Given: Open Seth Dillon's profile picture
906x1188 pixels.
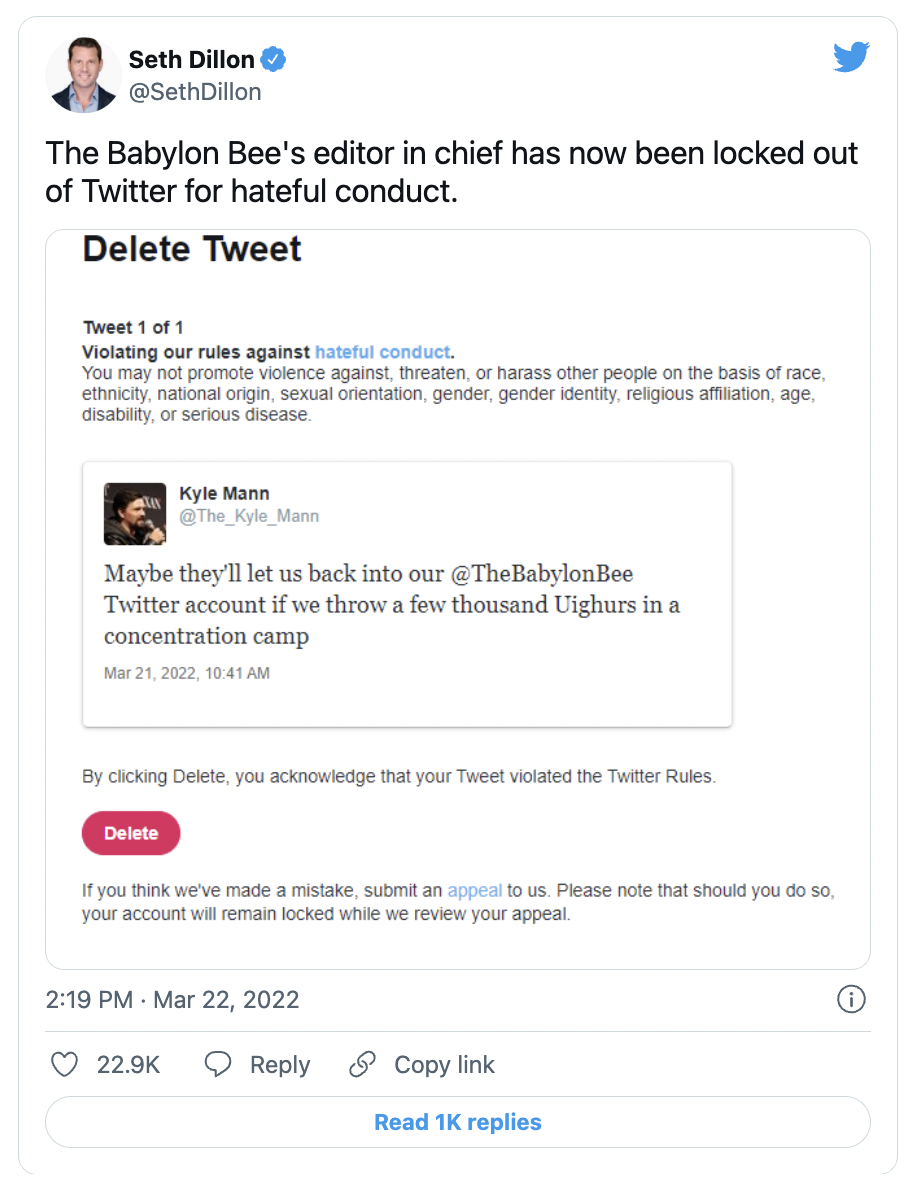Looking at the screenshot, I should pos(83,74).
